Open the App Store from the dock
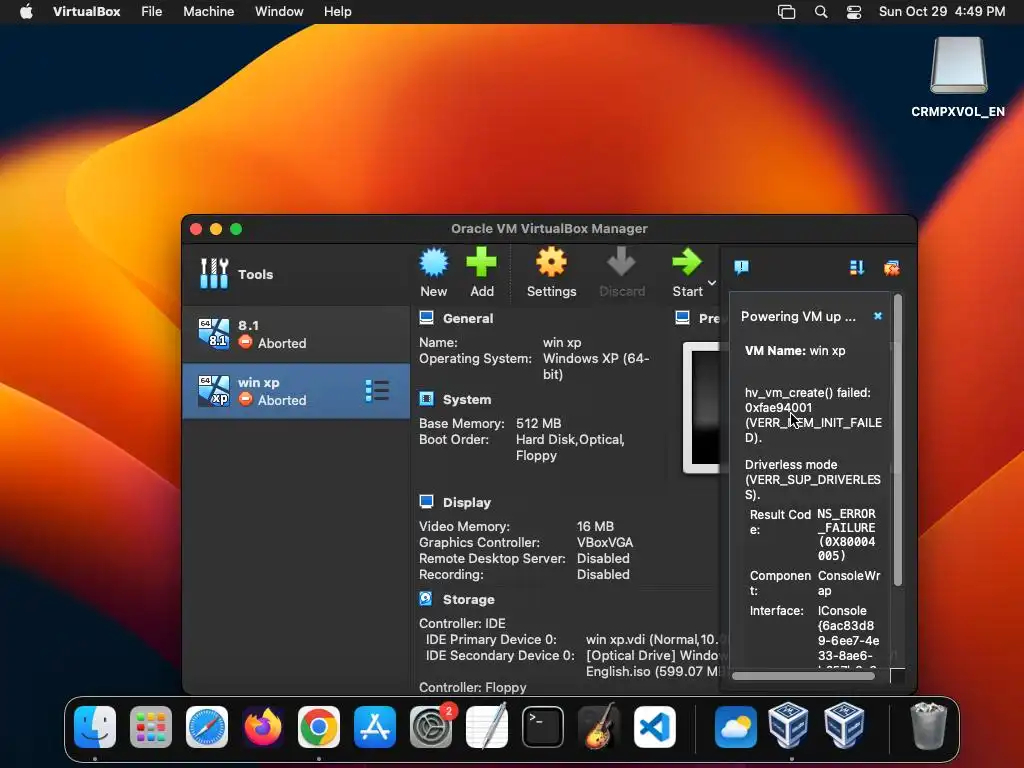The height and width of the screenshot is (768, 1024). 375,727
